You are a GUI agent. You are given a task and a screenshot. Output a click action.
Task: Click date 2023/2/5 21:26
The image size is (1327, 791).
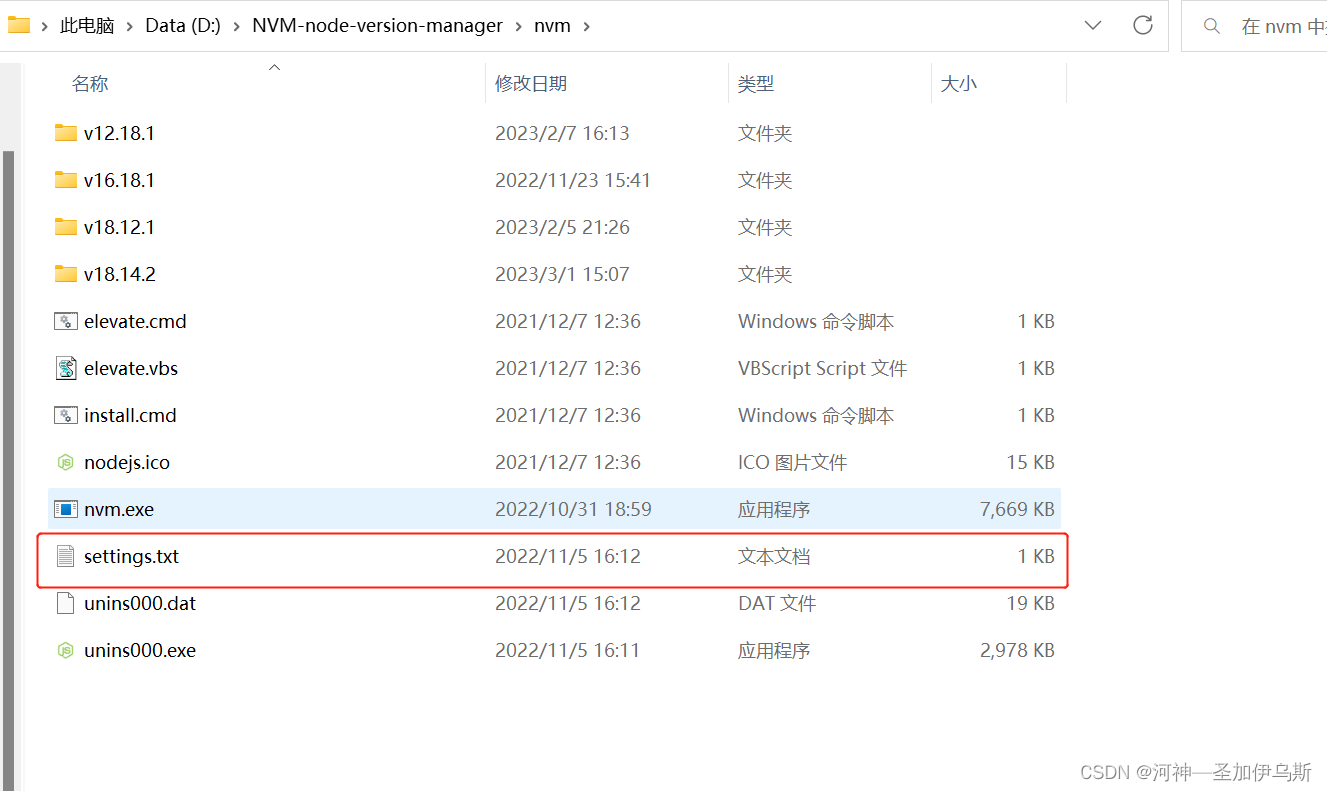[x=562, y=227]
